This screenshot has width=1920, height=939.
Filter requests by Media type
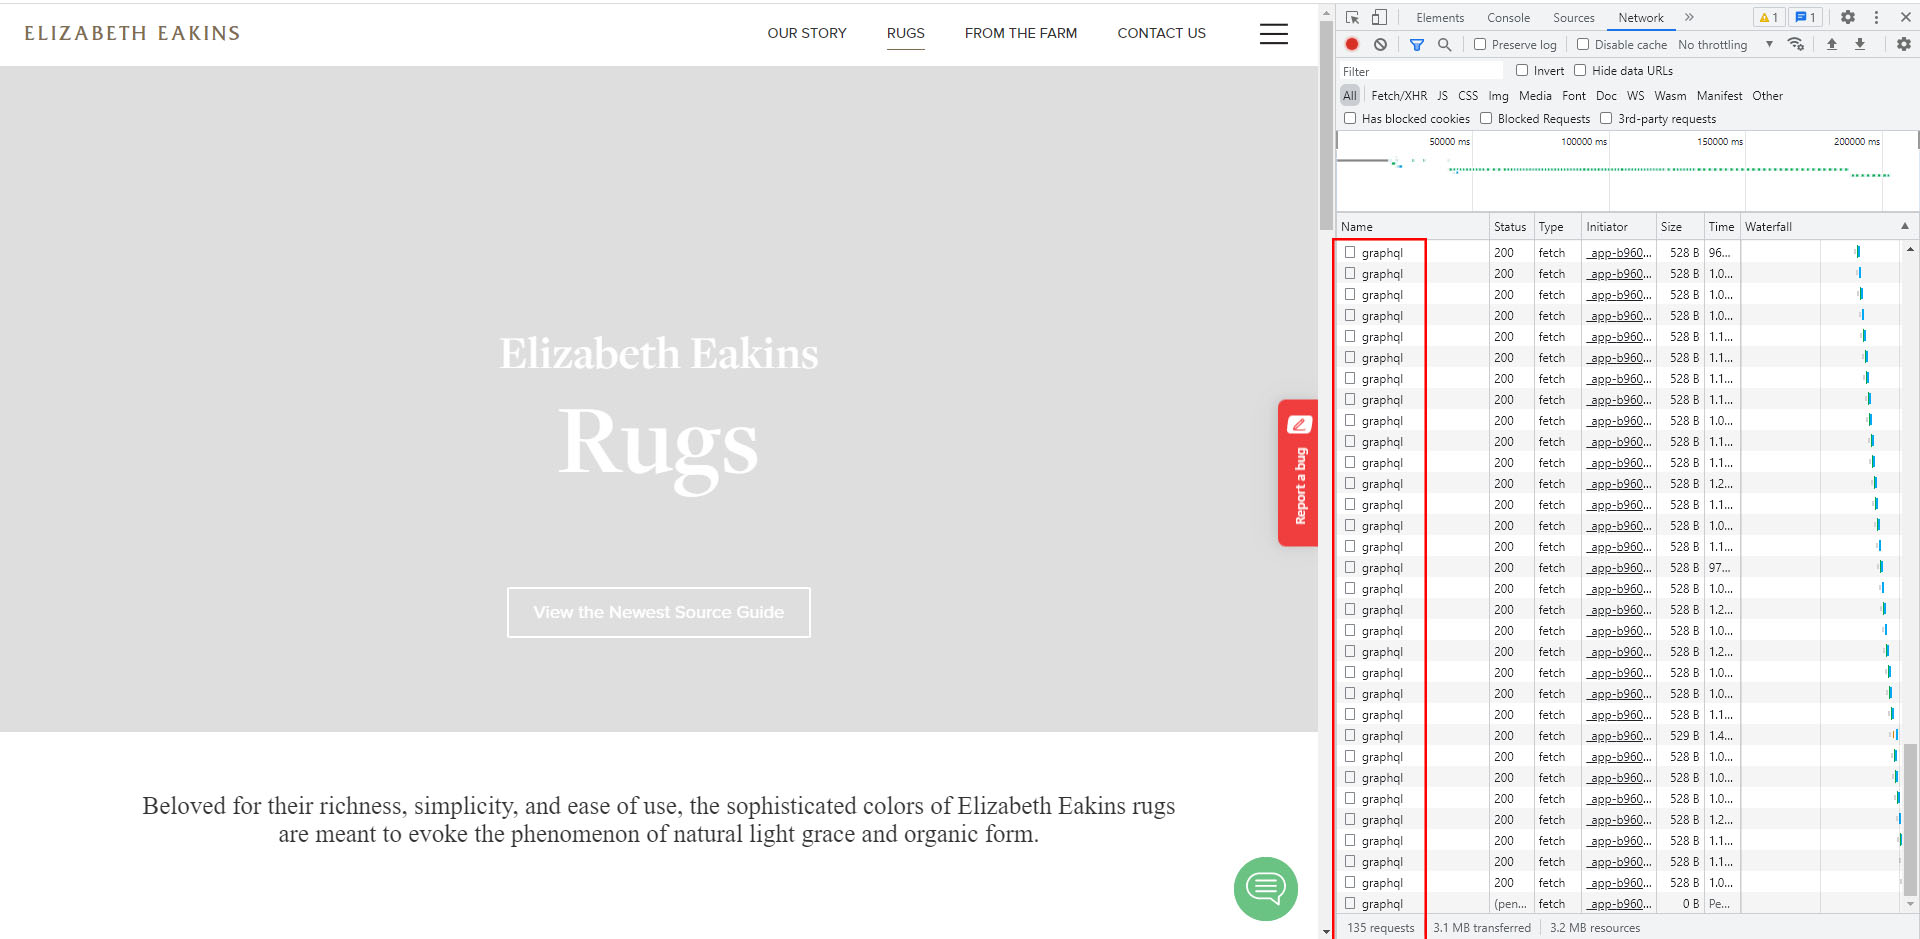click(x=1535, y=96)
